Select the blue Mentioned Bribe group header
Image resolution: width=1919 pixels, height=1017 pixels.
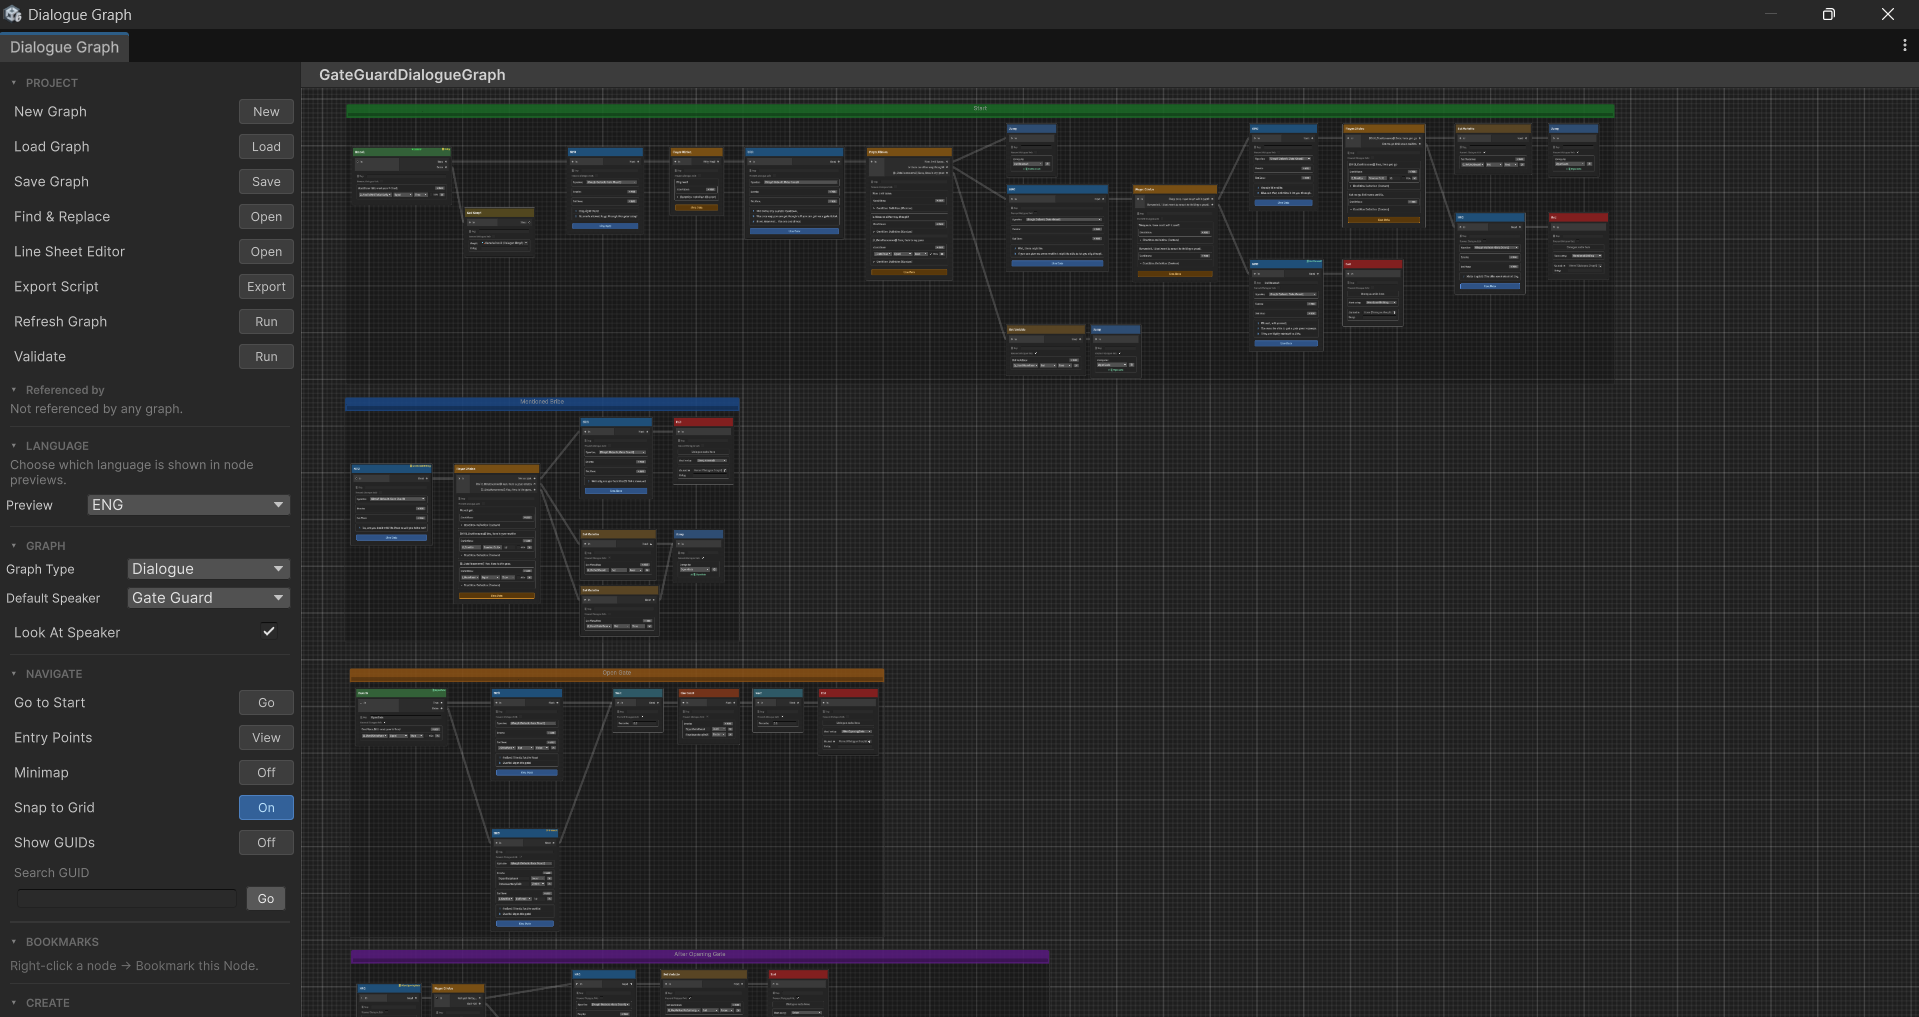click(542, 403)
